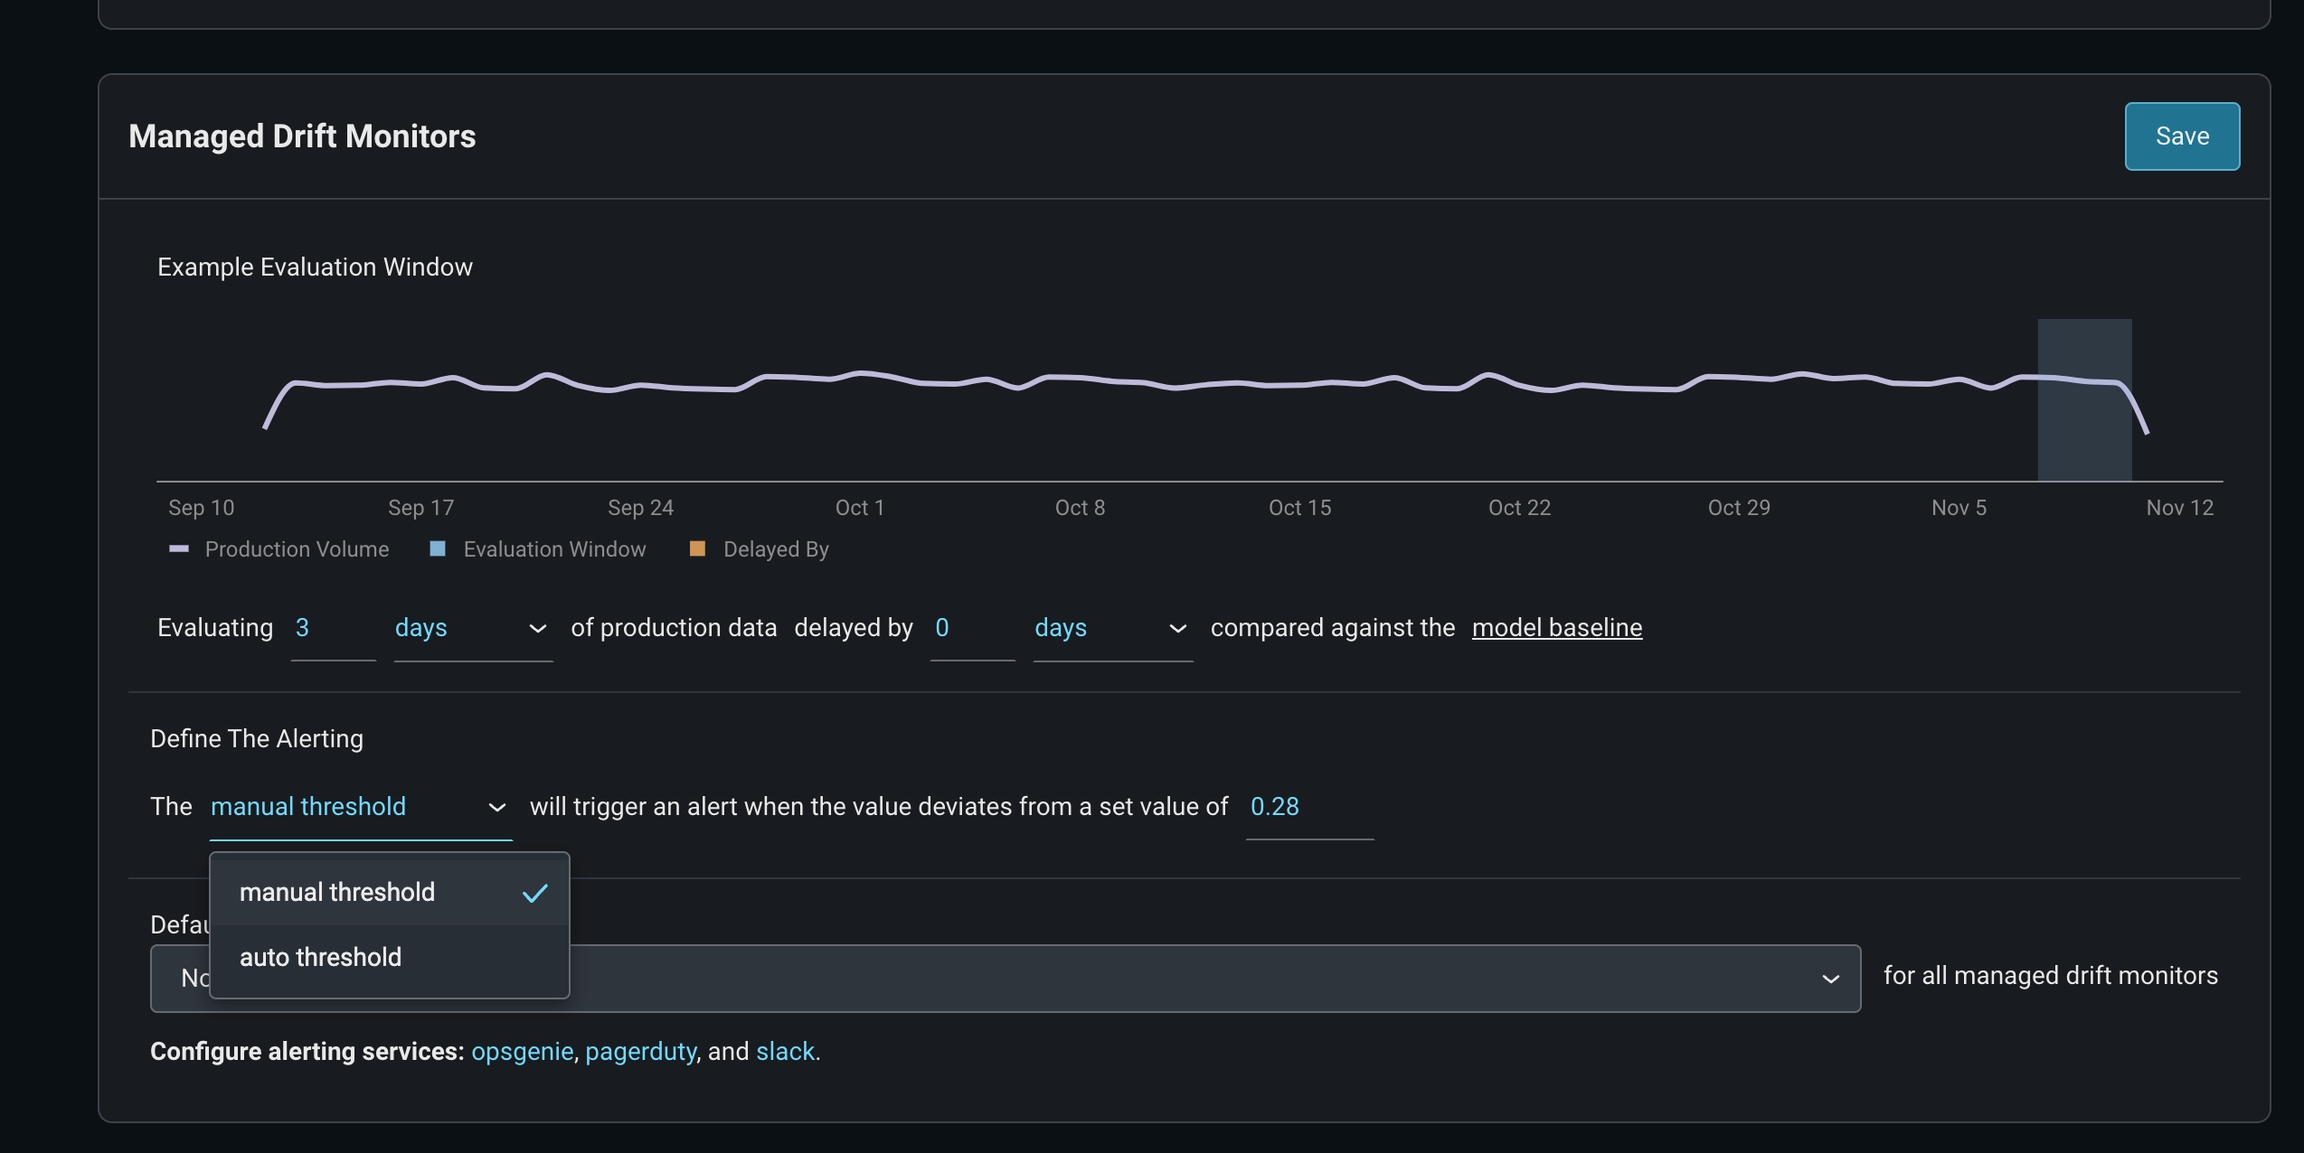2304x1153 pixels.
Task: Expand the default notification dropdown chevron
Action: click(x=1830, y=979)
